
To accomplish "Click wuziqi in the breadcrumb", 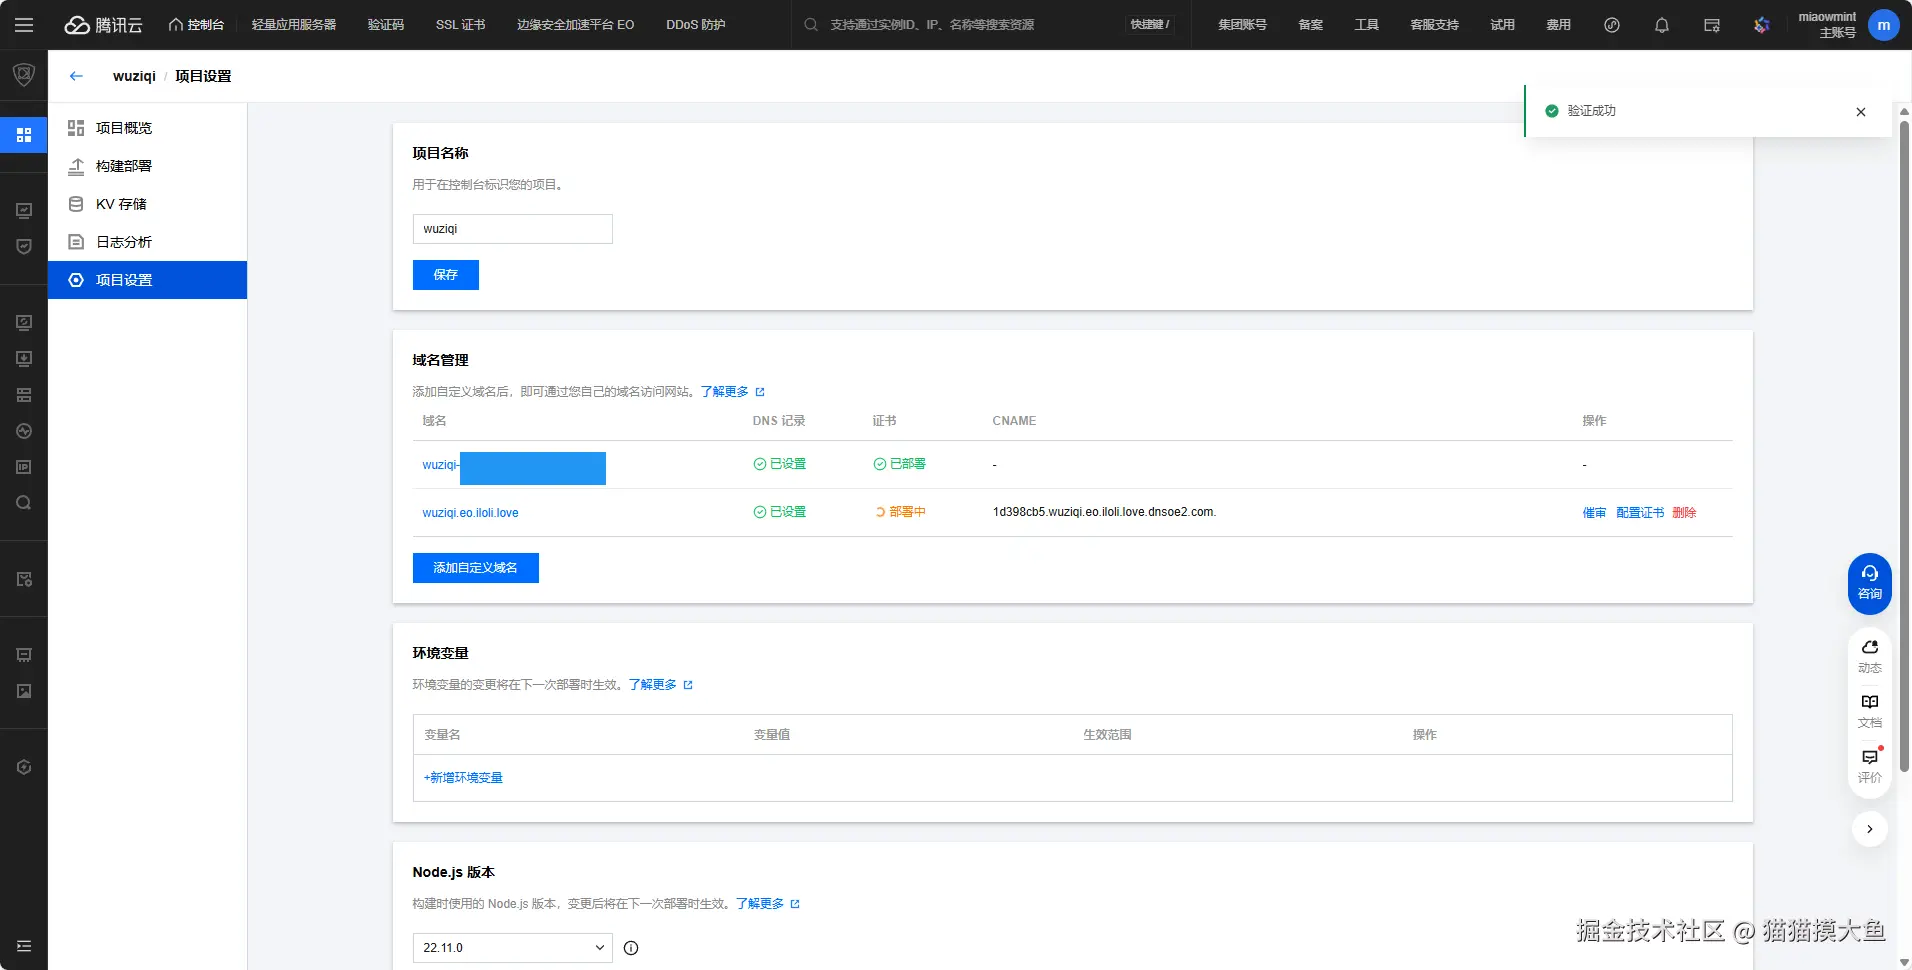I will pyautogui.click(x=134, y=76).
